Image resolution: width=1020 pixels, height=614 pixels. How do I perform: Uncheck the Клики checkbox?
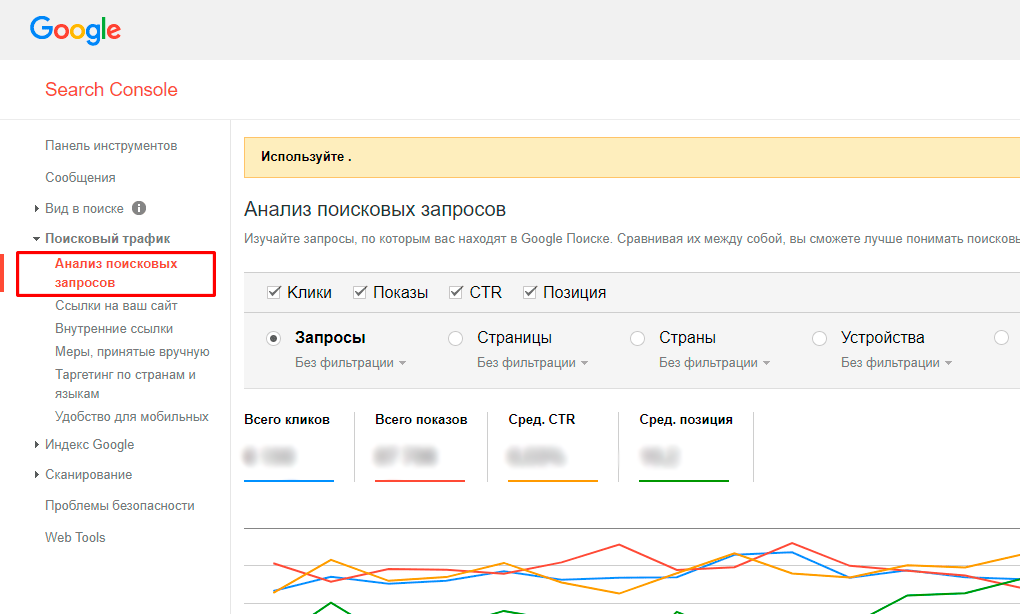point(274,292)
